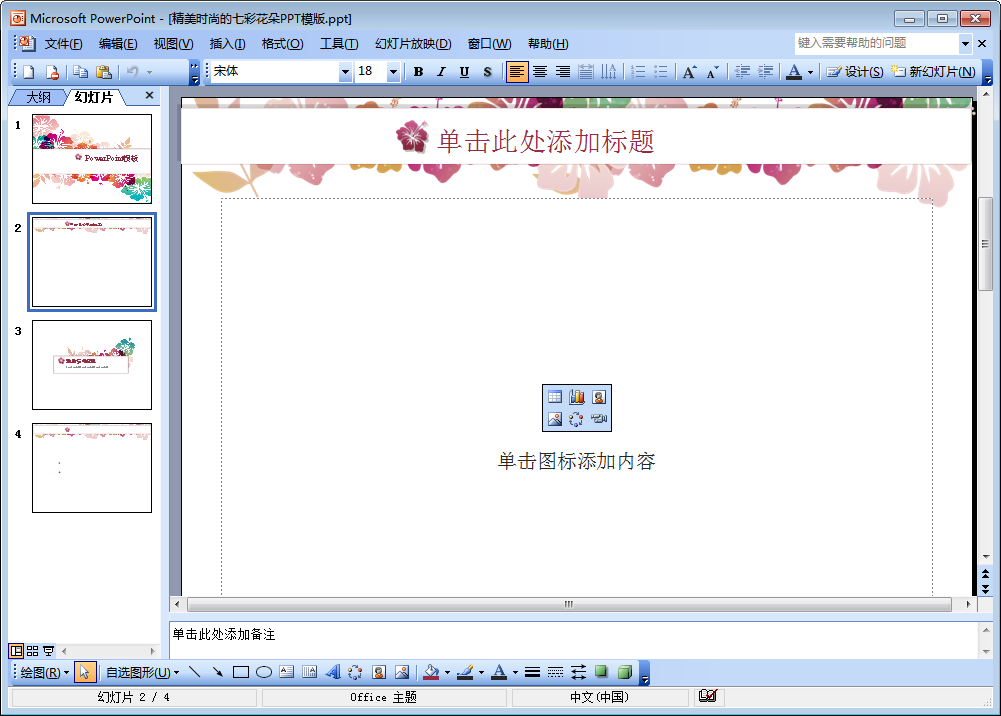Click the Insert WordArt icon
This screenshot has height=716, width=1001.
pyautogui.click(x=333, y=672)
